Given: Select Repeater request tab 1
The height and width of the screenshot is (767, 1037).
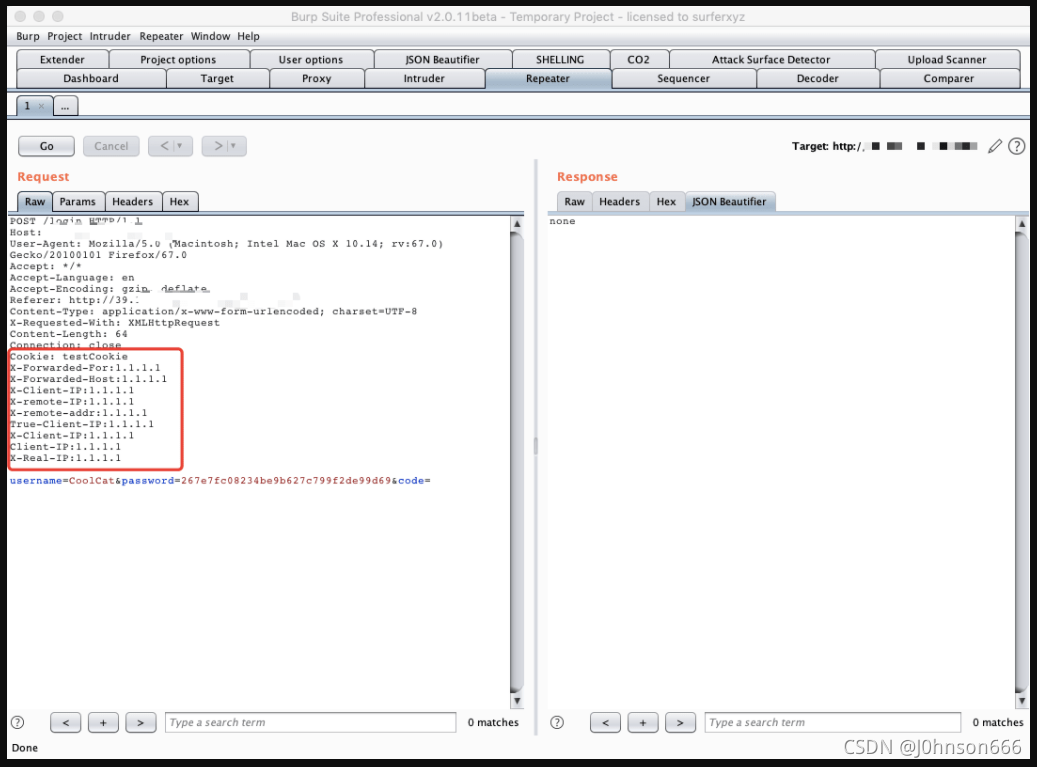Looking at the screenshot, I should pos(28,106).
